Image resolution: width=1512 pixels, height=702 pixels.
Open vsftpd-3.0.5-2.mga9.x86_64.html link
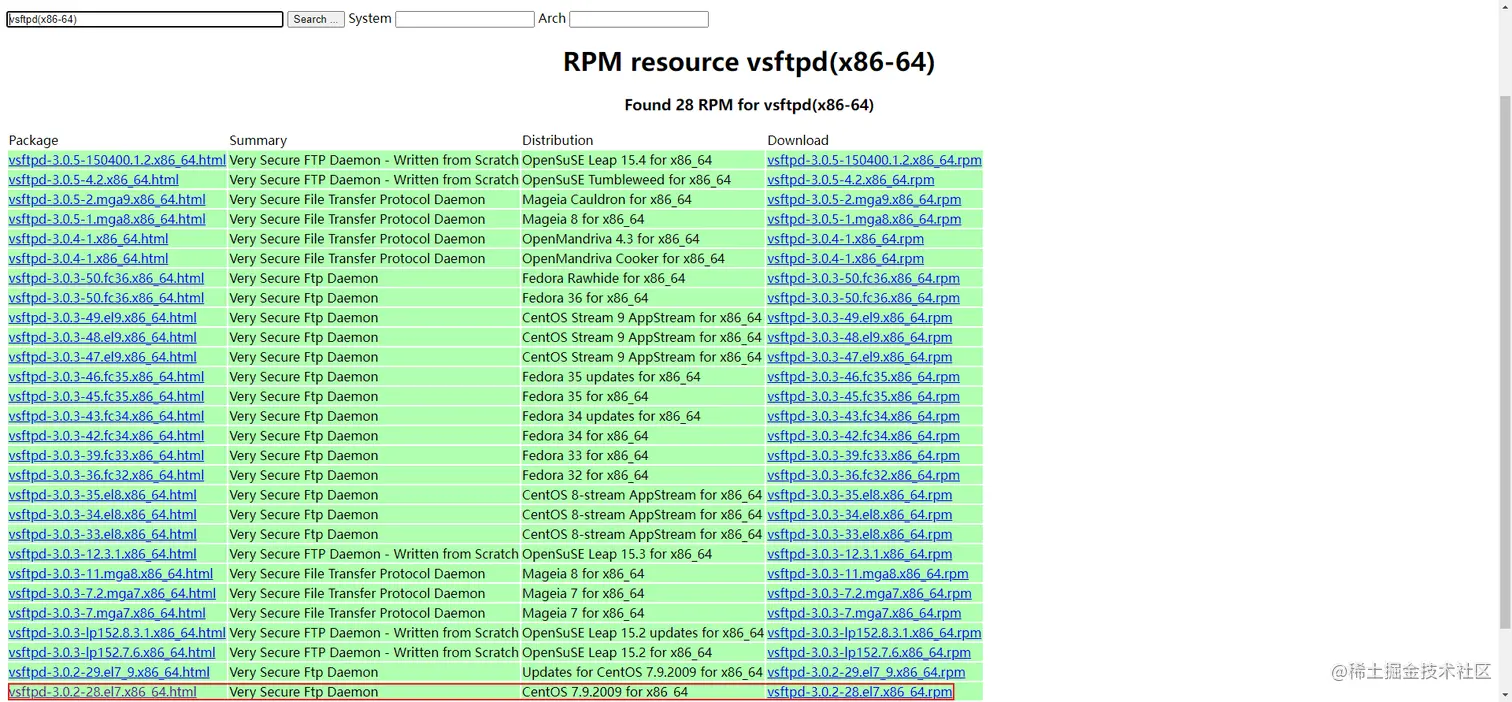click(x=107, y=199)
